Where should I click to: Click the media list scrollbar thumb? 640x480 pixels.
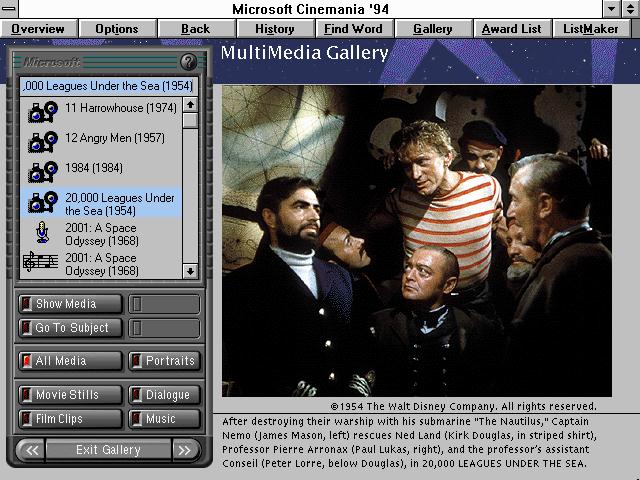click(x=190, y=121)
